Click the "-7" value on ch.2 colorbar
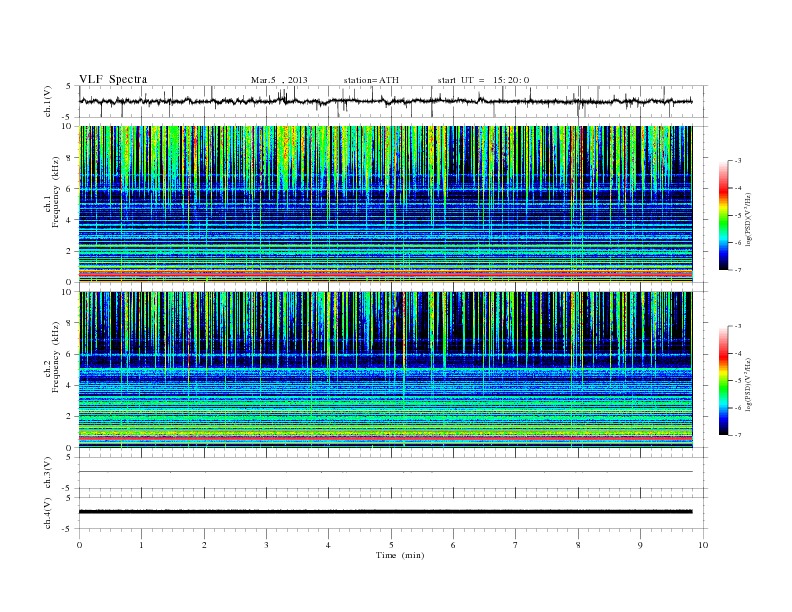Image resolution: width=792 pixels, height=612 pixels. pyautogui.click(x=736, y=435)
